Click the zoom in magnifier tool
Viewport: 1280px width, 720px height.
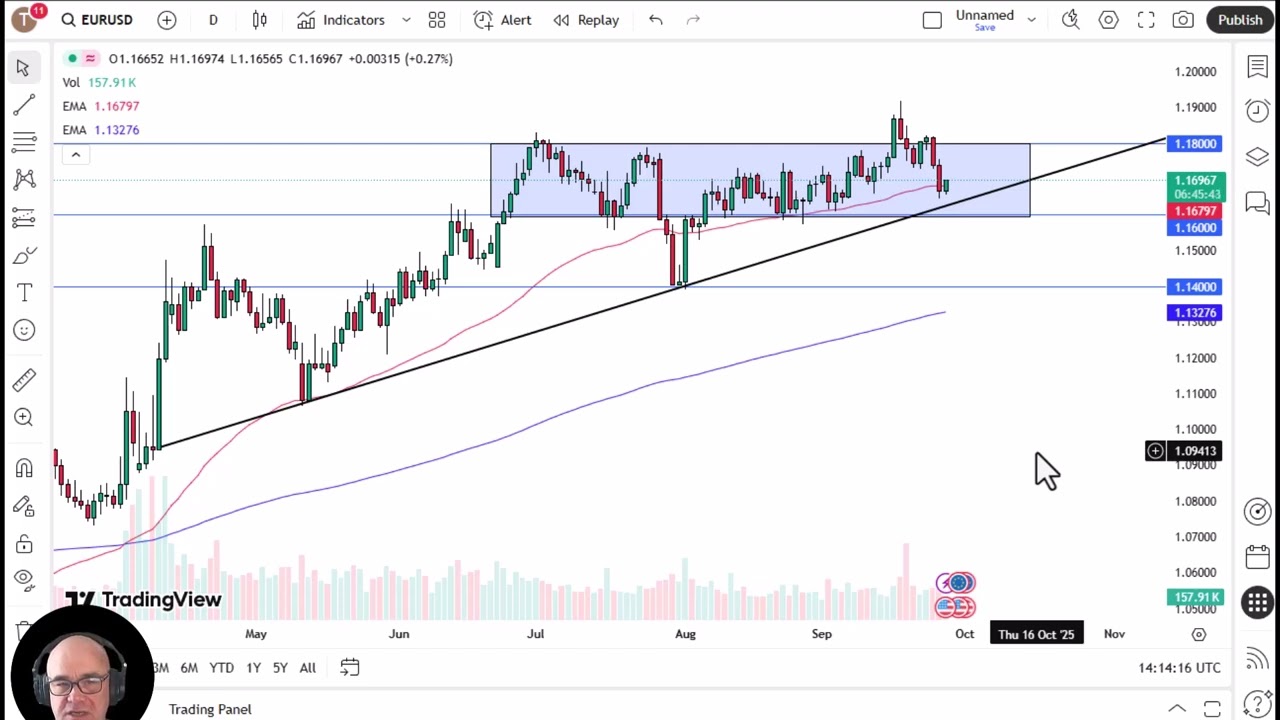click(24, 417)
